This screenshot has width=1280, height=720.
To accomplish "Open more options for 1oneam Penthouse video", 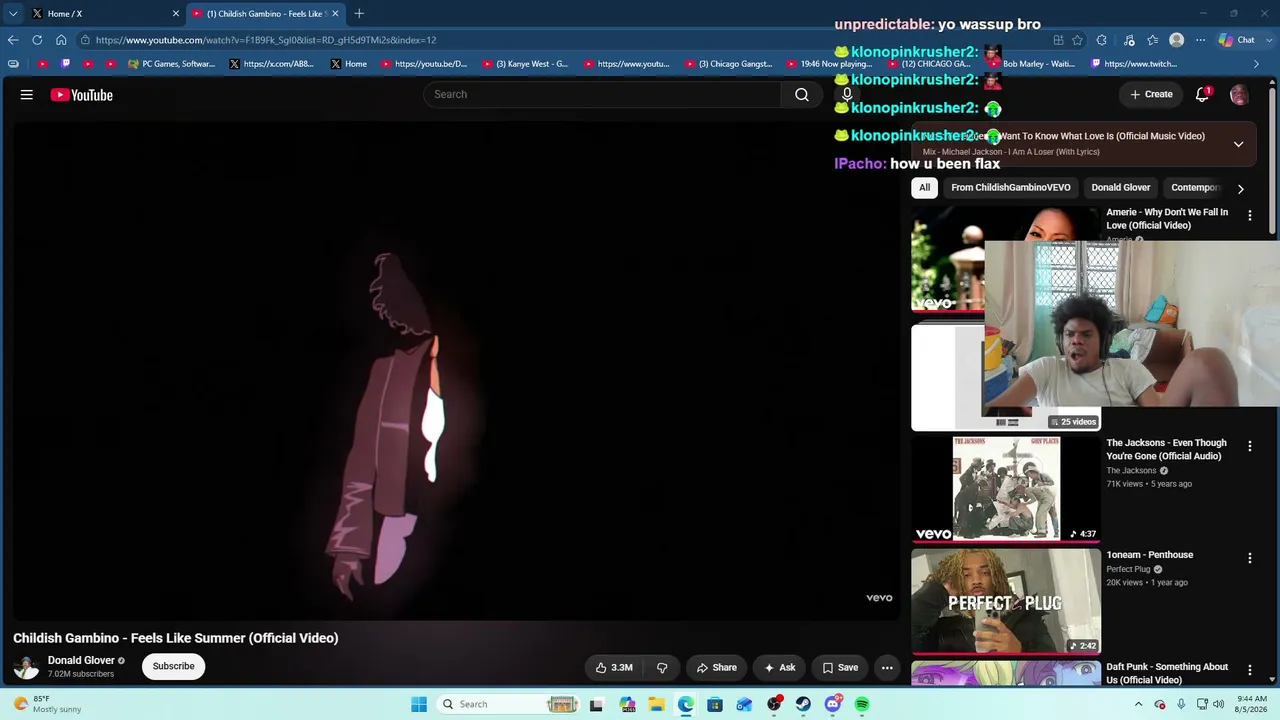I will click(x=1249, y=558).
